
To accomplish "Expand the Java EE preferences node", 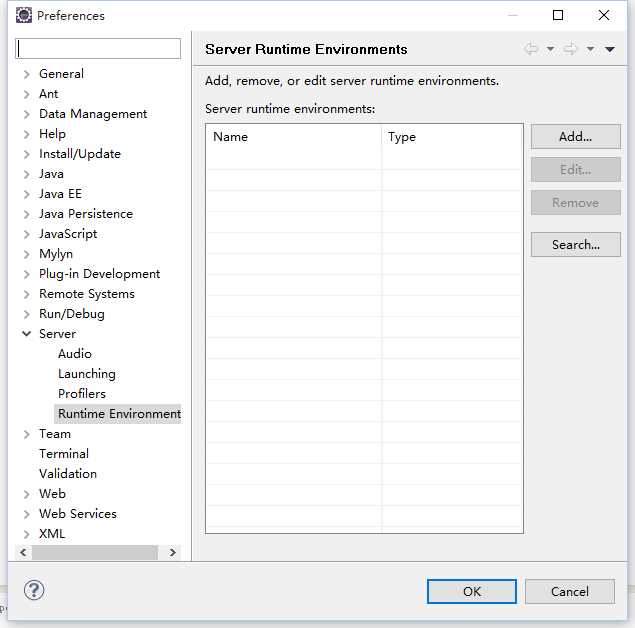I will [x=27, y=194].
